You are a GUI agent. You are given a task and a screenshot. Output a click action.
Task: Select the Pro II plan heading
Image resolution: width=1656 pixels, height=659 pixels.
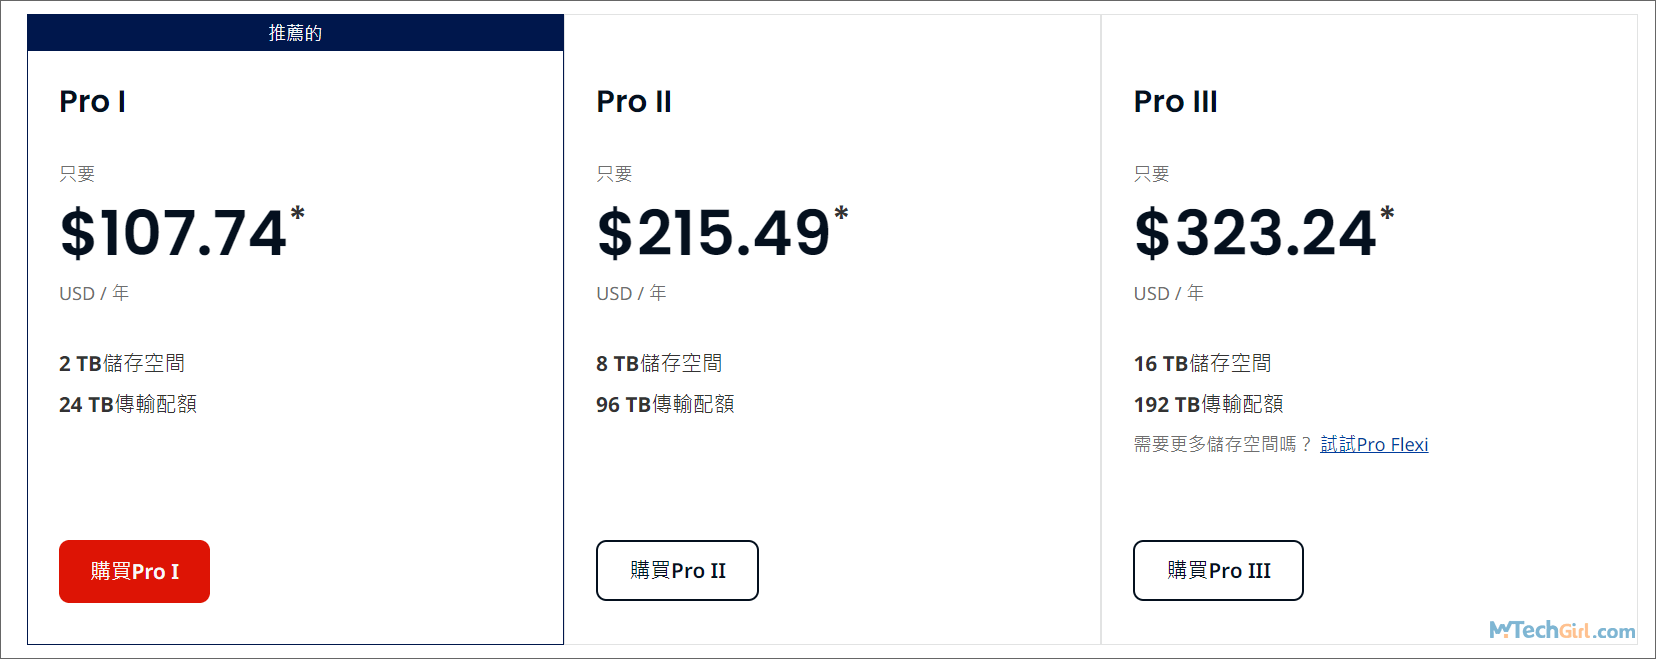(634, 102)
